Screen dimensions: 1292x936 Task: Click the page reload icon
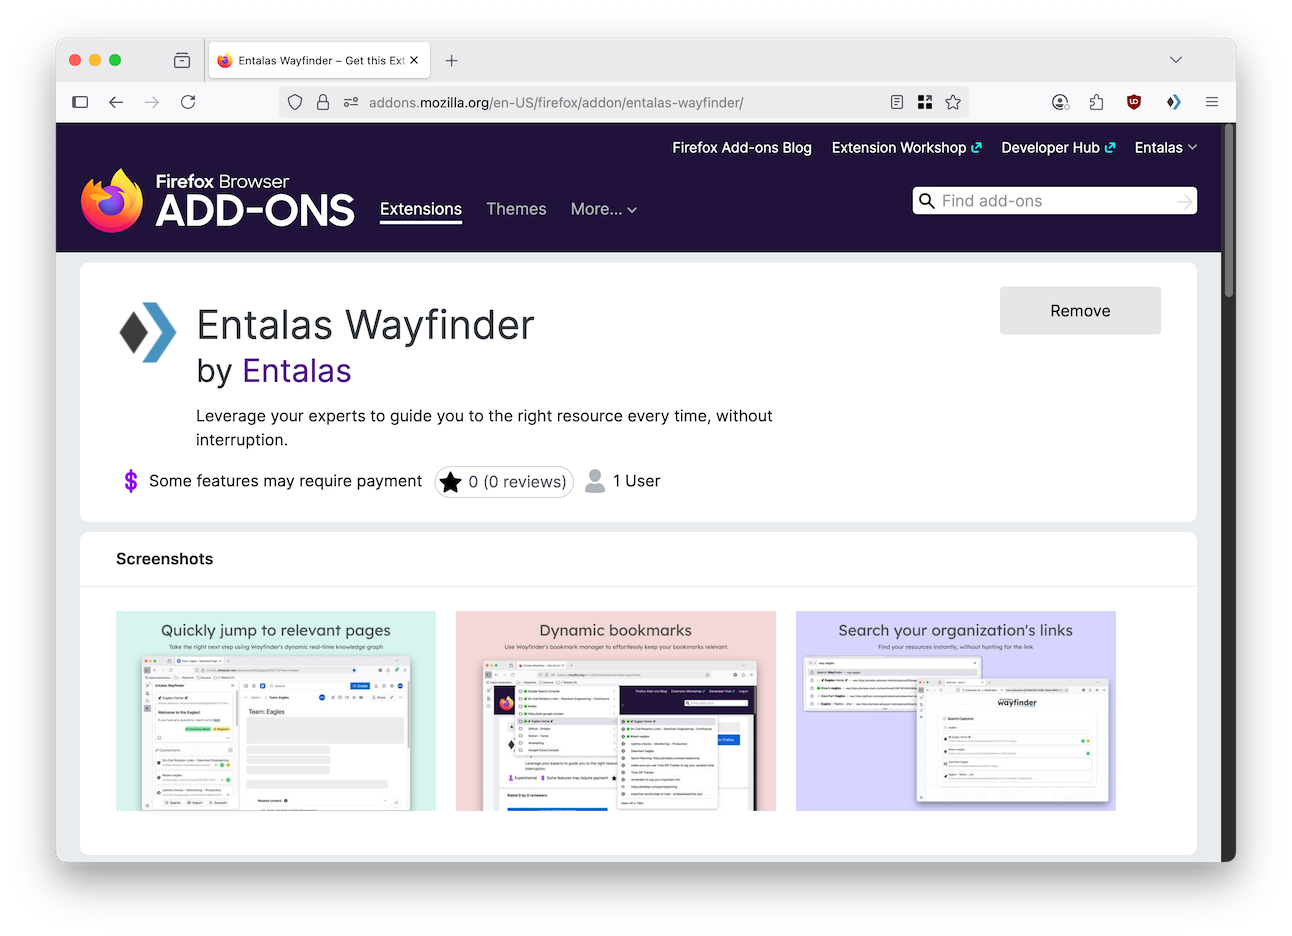(188, 101)
